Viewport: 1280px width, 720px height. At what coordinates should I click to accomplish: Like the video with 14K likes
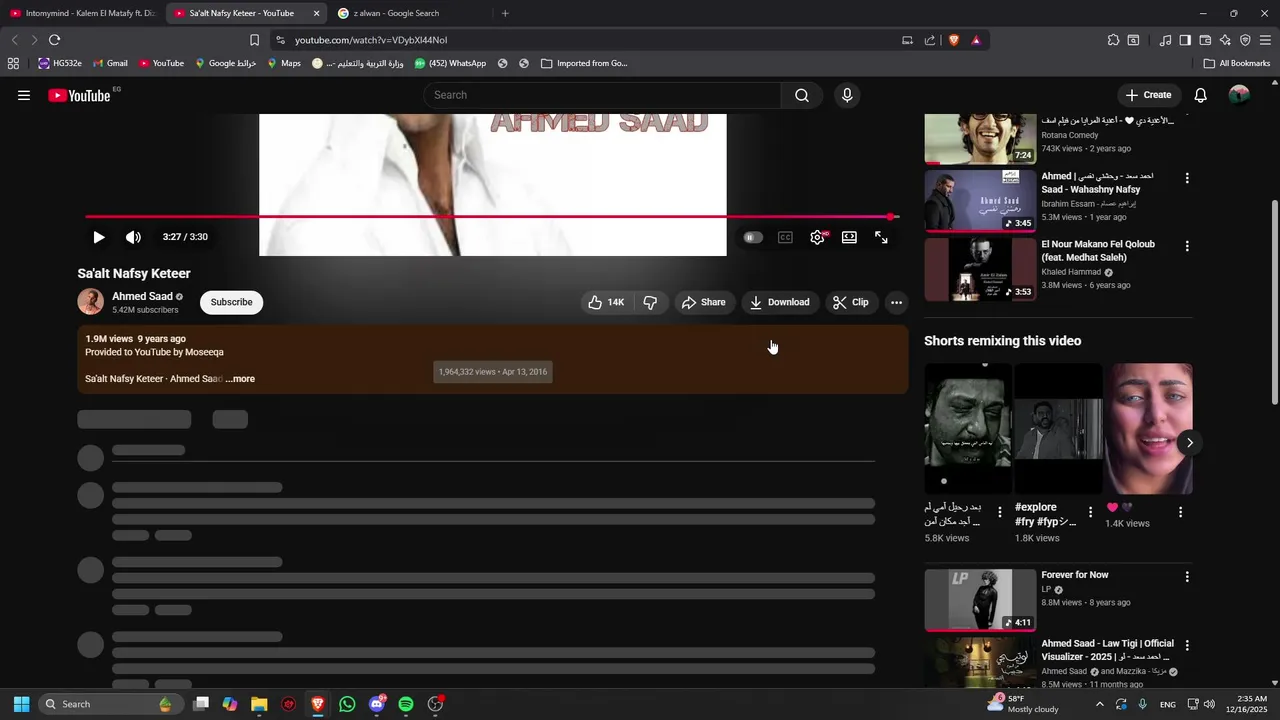(606, 302)
